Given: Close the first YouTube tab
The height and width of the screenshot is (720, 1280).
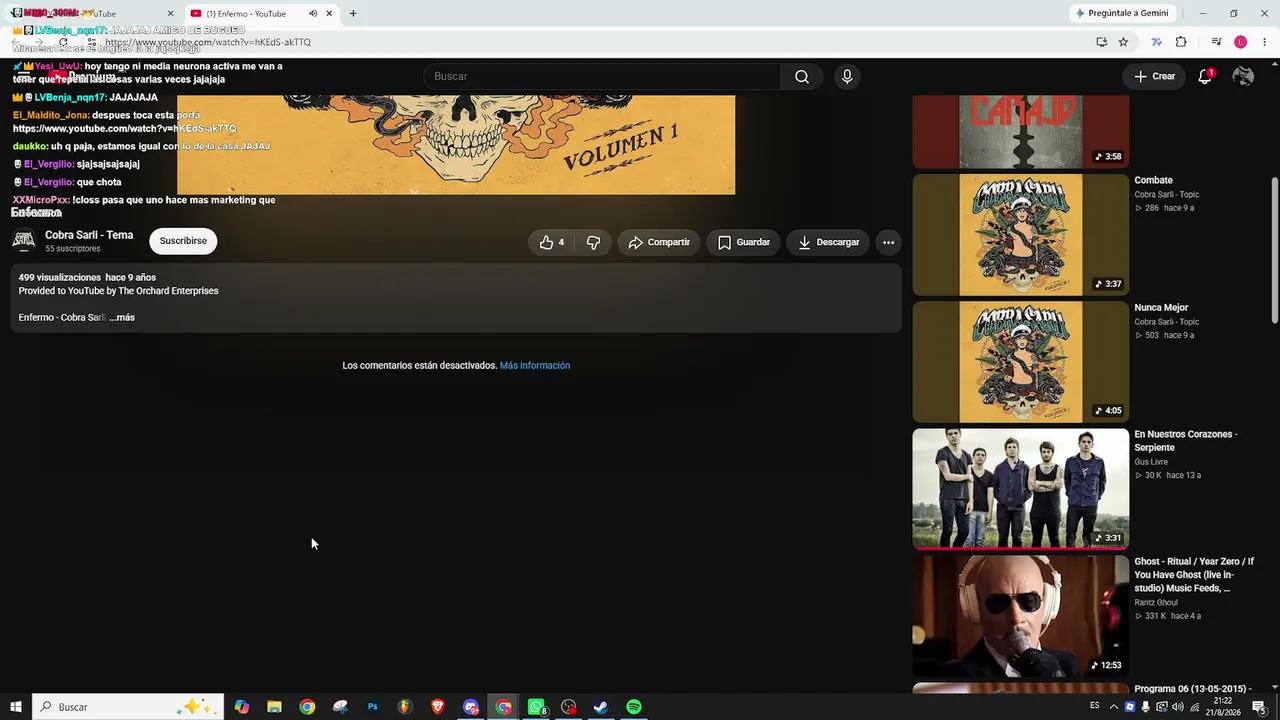Looking at the screenshot, I should [170, 14].
